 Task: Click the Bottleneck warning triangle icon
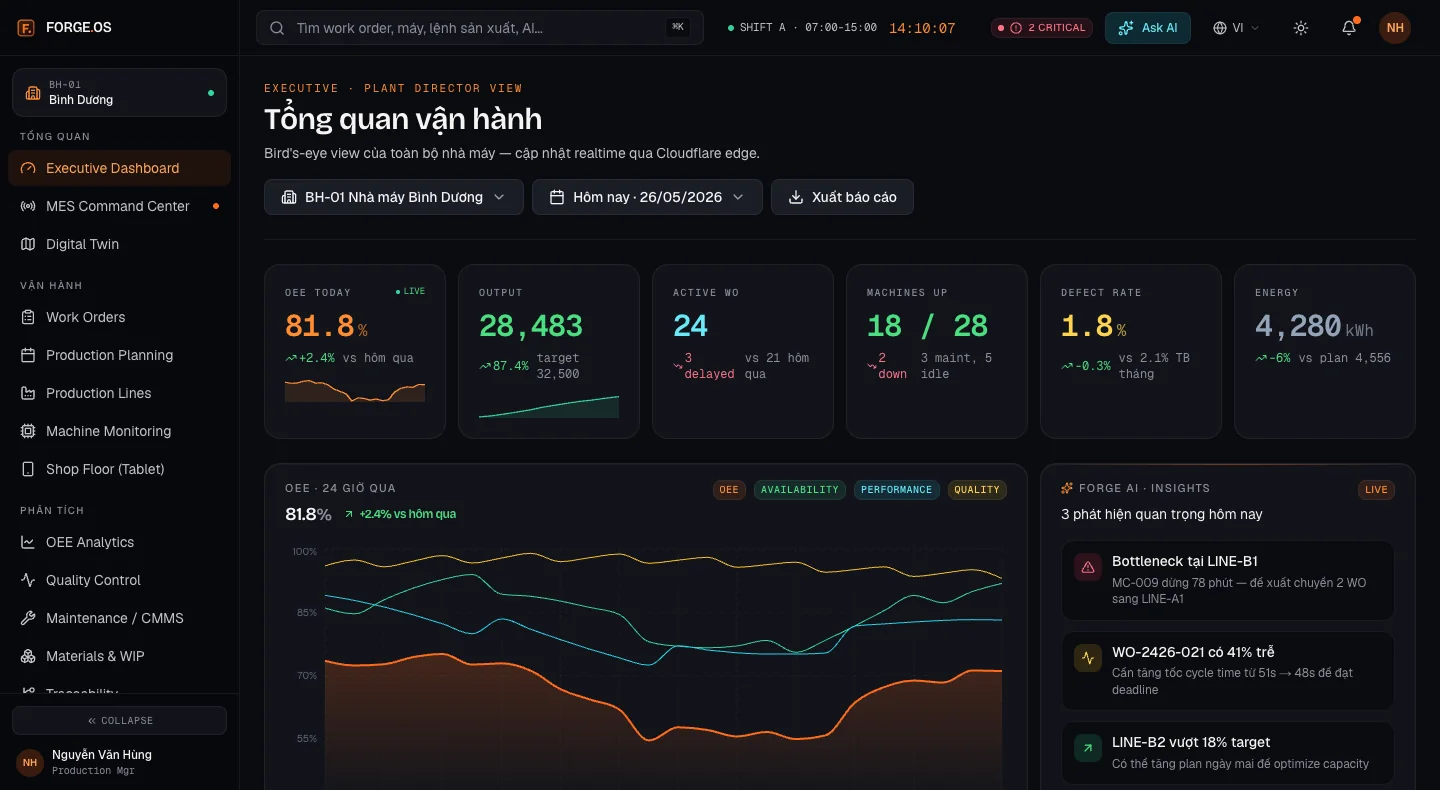[1087, 567]
